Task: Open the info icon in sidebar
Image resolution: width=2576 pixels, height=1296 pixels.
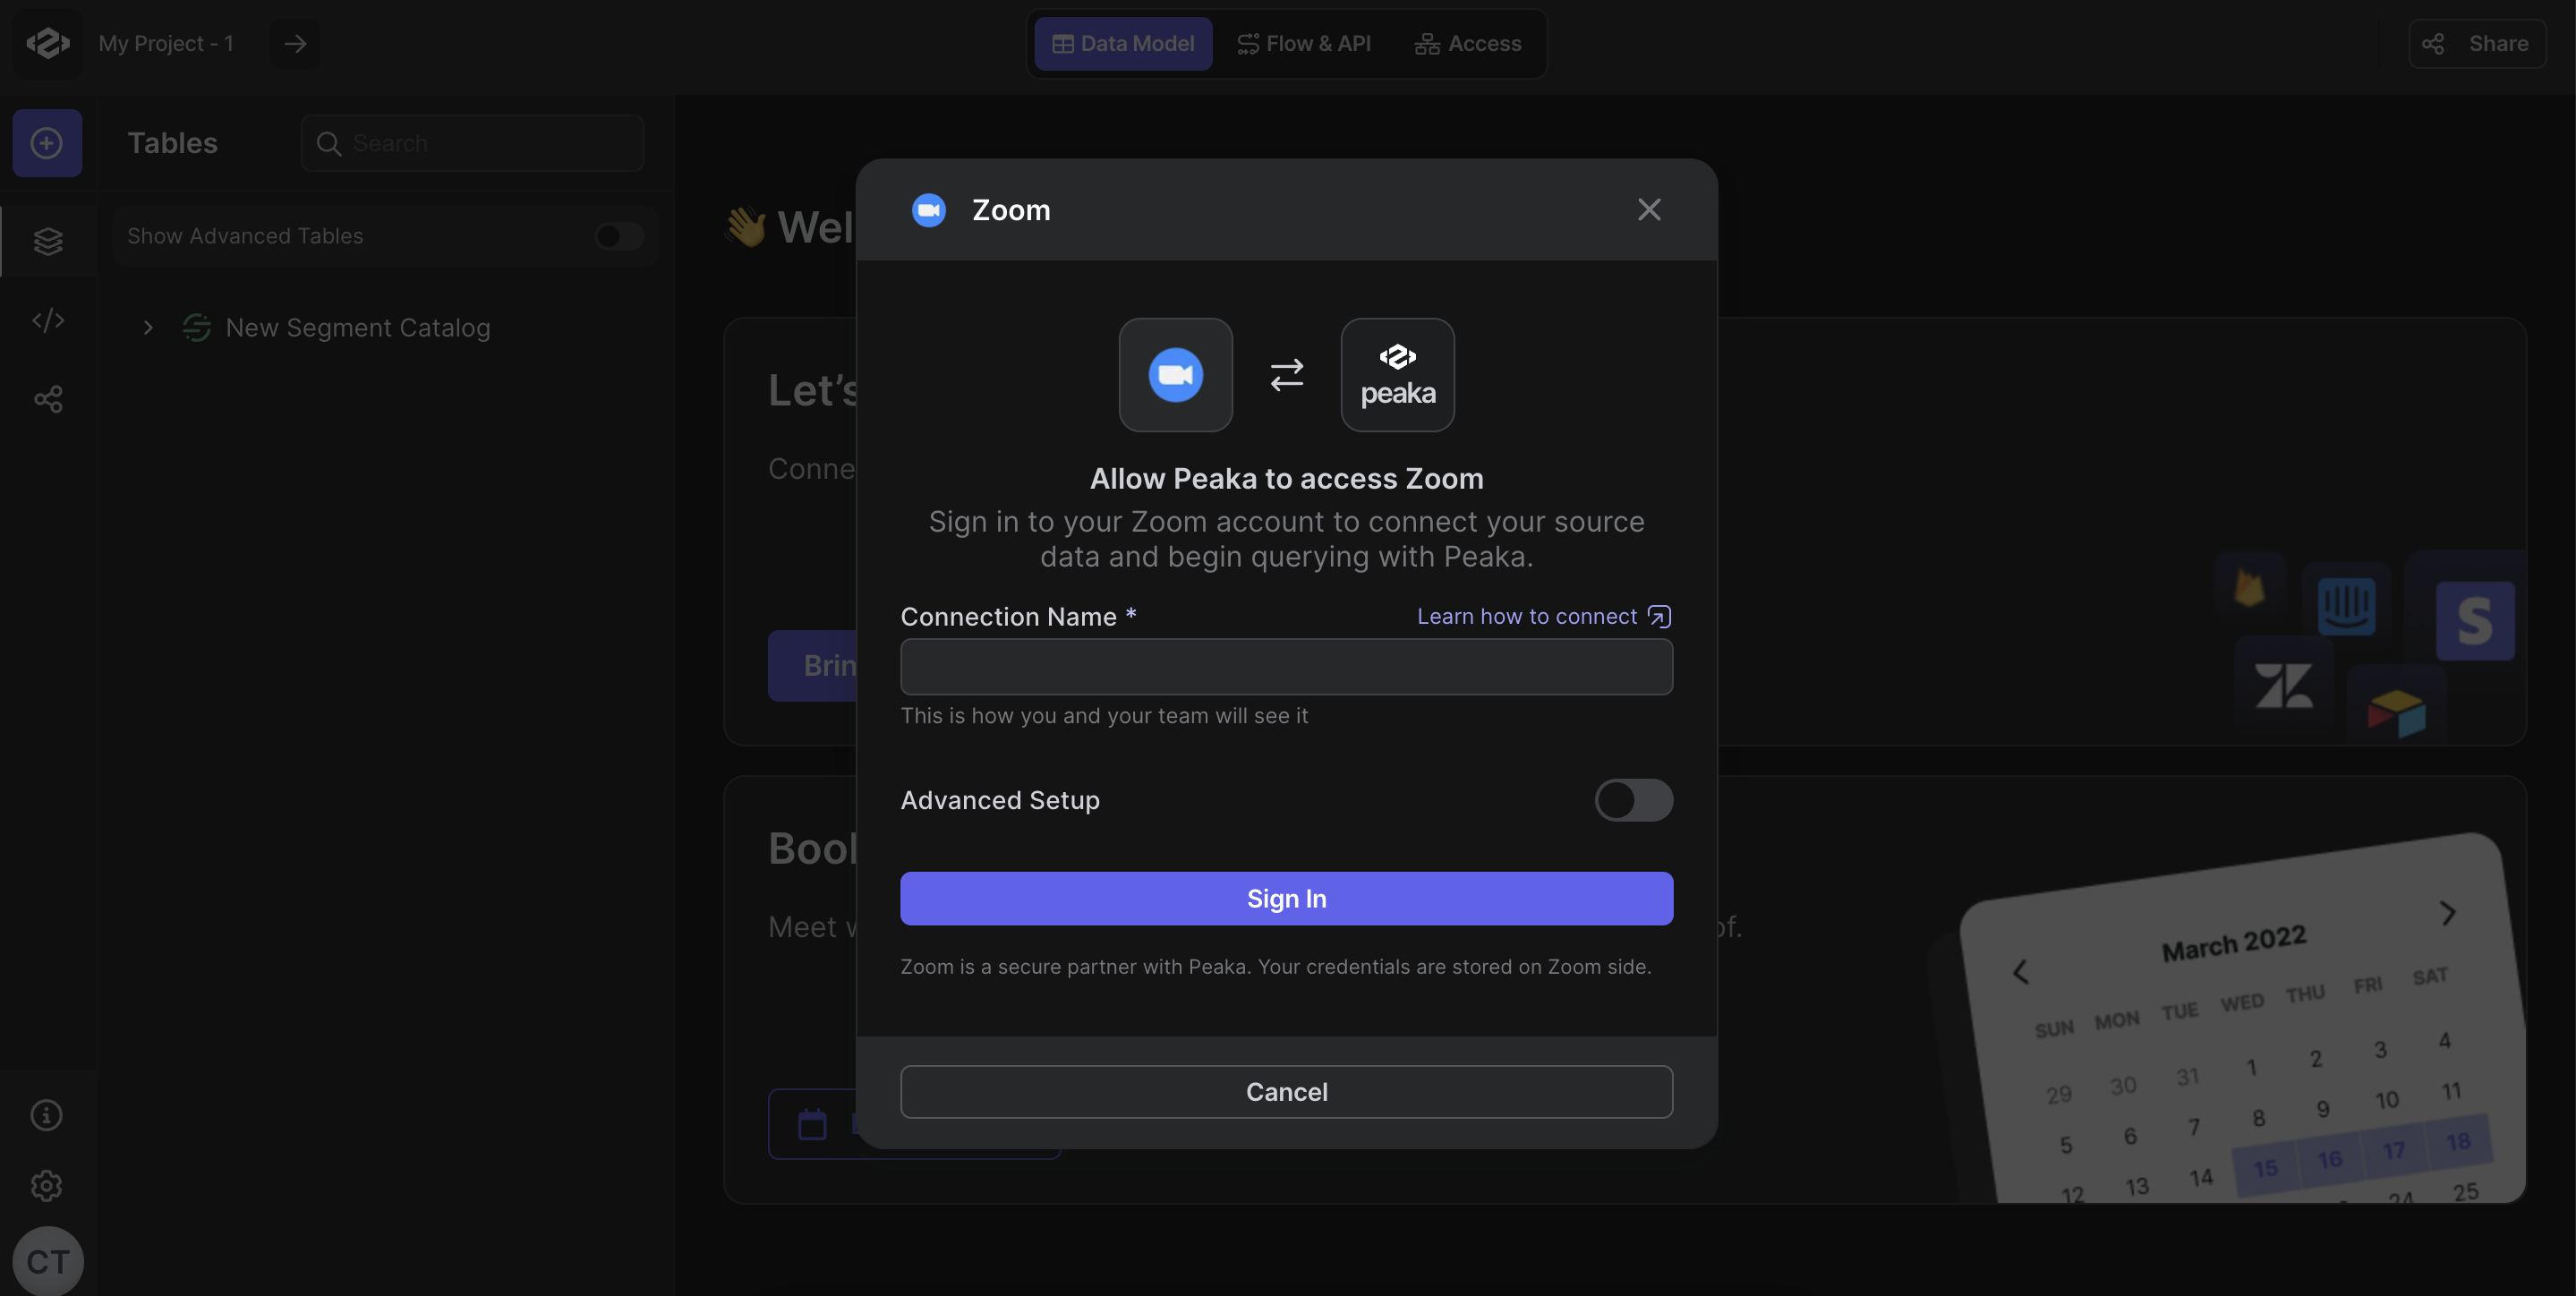Action: point(46,1115)
